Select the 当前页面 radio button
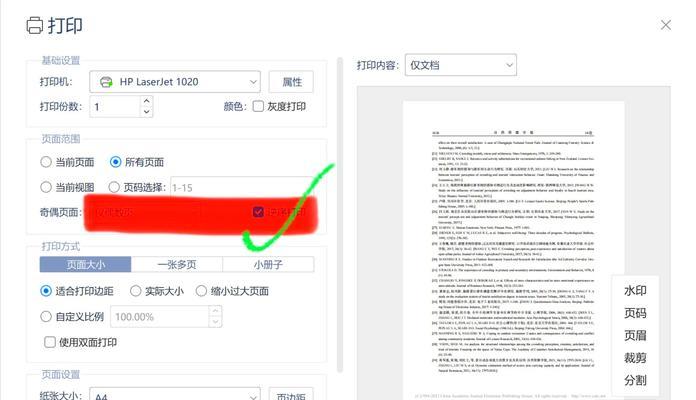This screenshot has height=400, width=696. (x=46, y=162)
